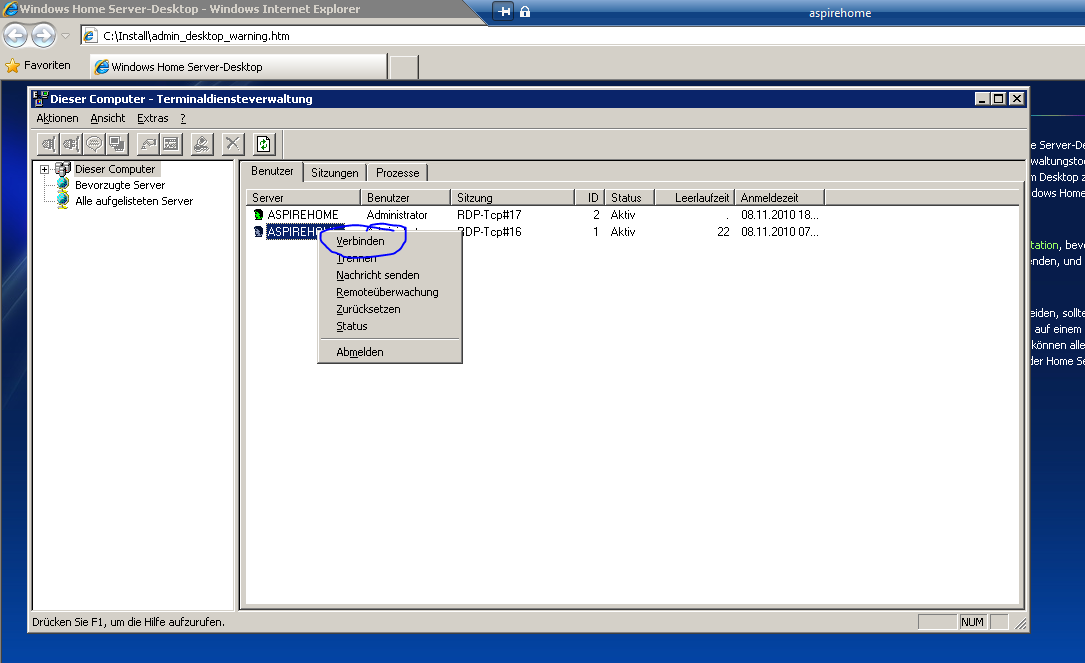Click the Internet Explorer back arrow button

pyautogui.click(x=16, y=35)
